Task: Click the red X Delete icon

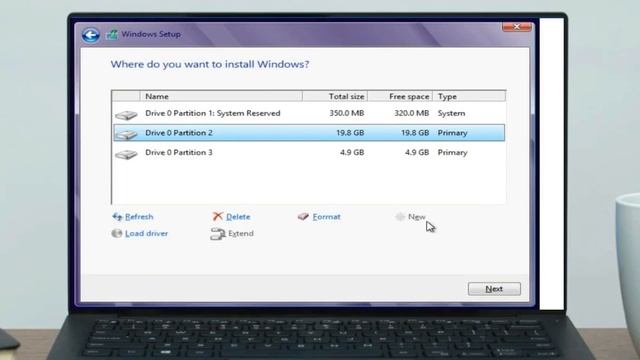Action: coord(218,216)
